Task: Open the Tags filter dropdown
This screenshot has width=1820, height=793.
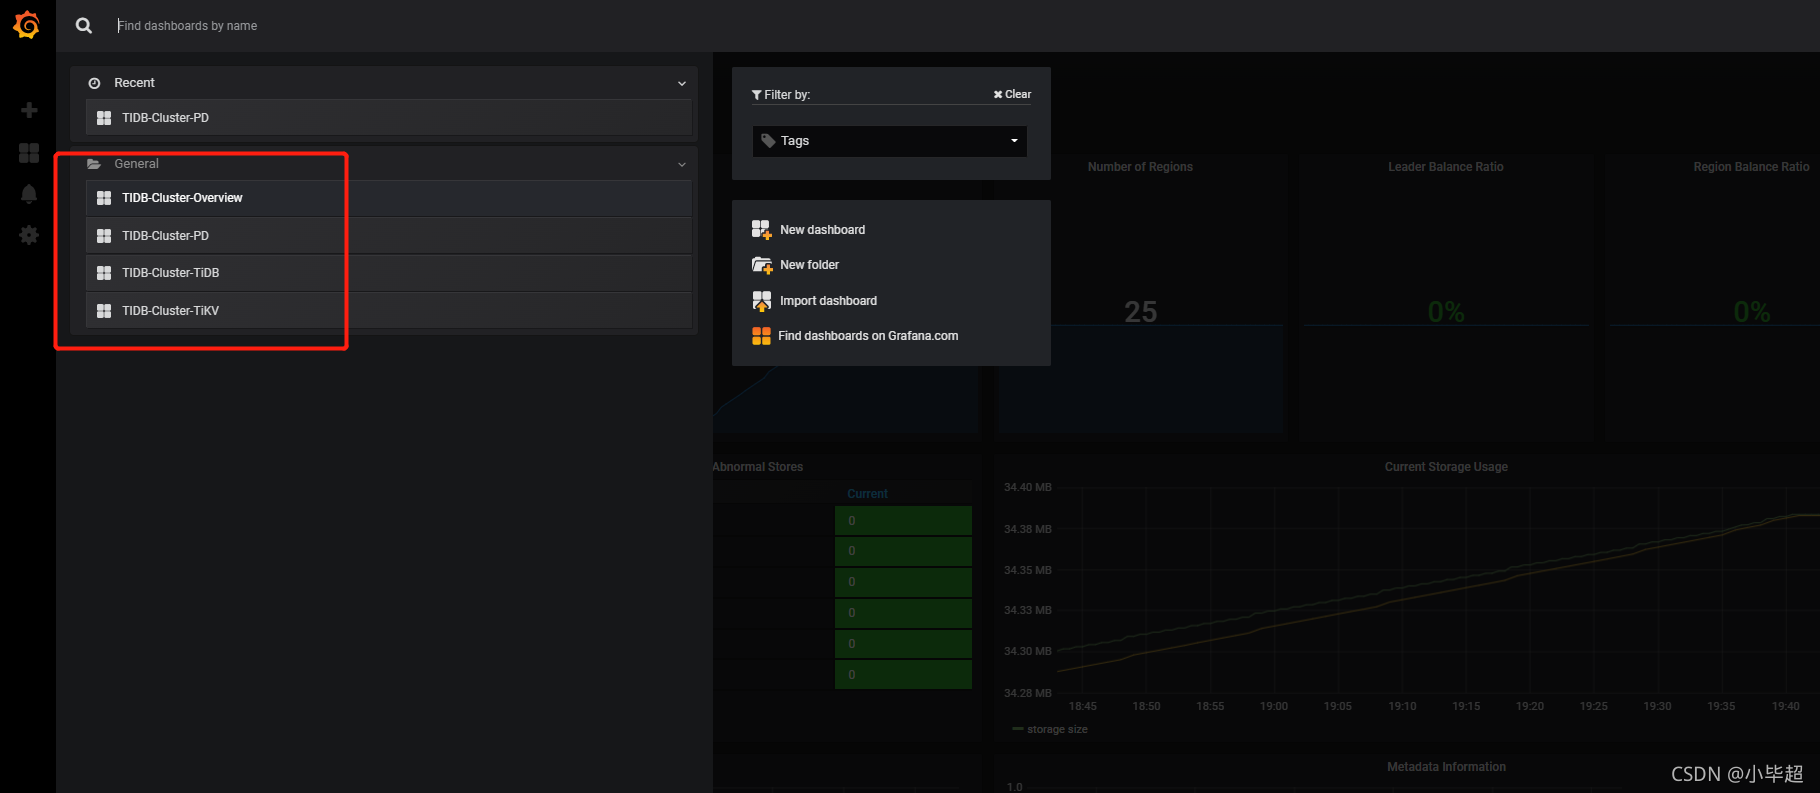Action: coord(890,141)
